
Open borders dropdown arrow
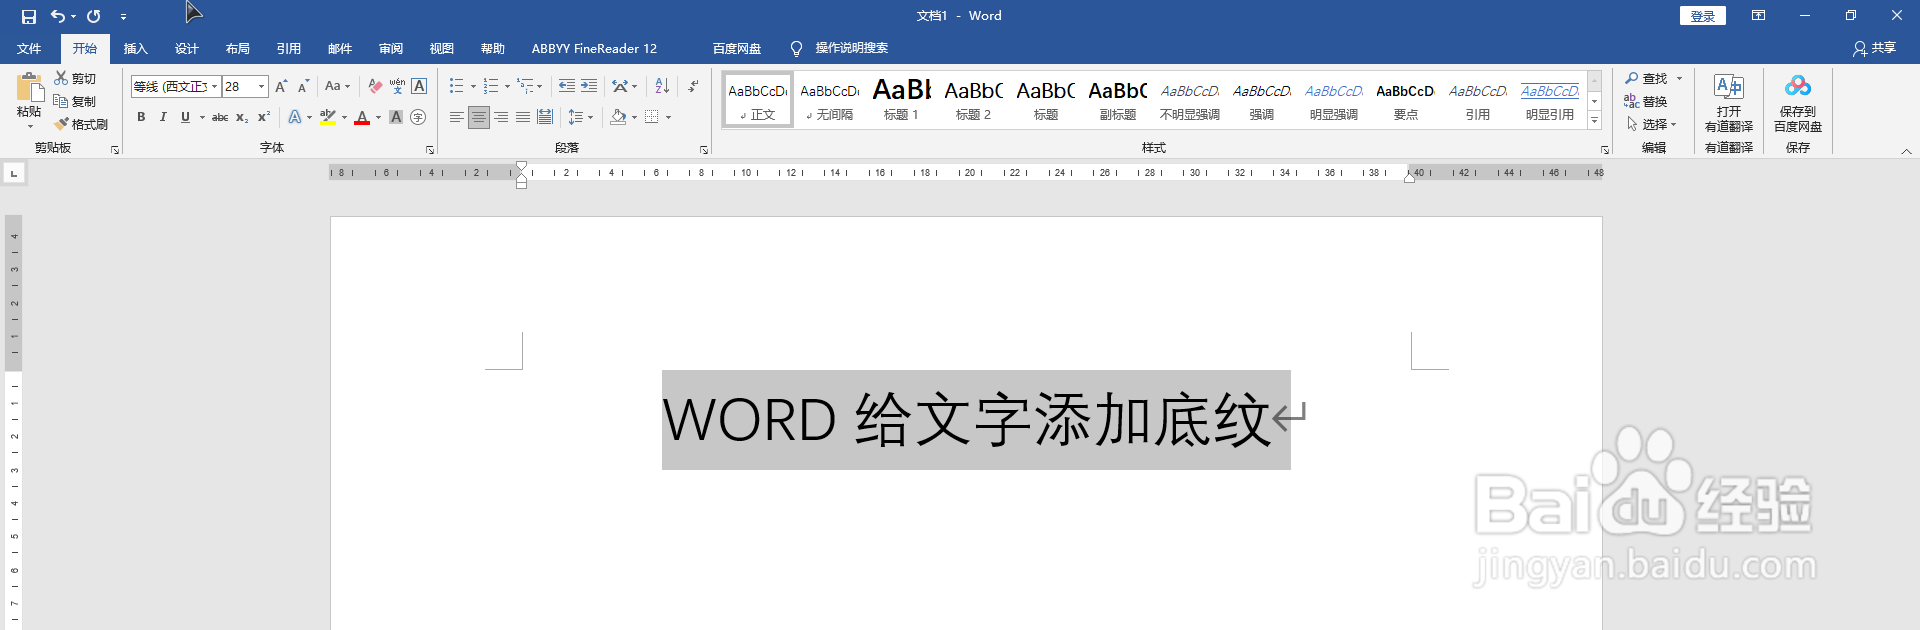(668, 118)
